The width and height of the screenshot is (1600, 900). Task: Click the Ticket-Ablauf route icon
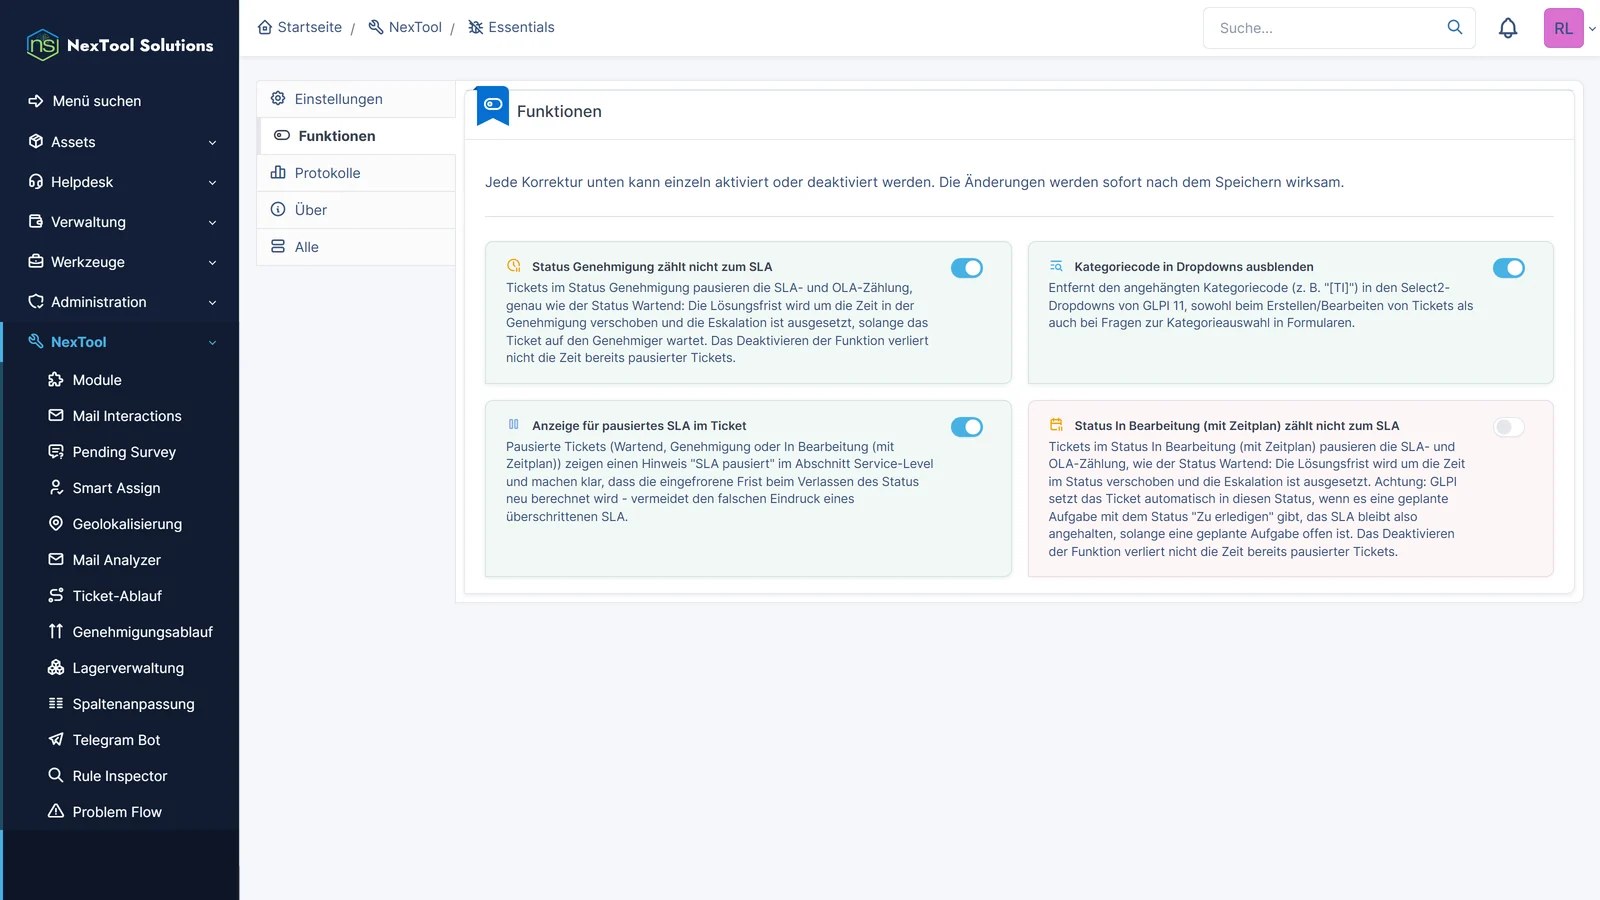coord(56,595)
